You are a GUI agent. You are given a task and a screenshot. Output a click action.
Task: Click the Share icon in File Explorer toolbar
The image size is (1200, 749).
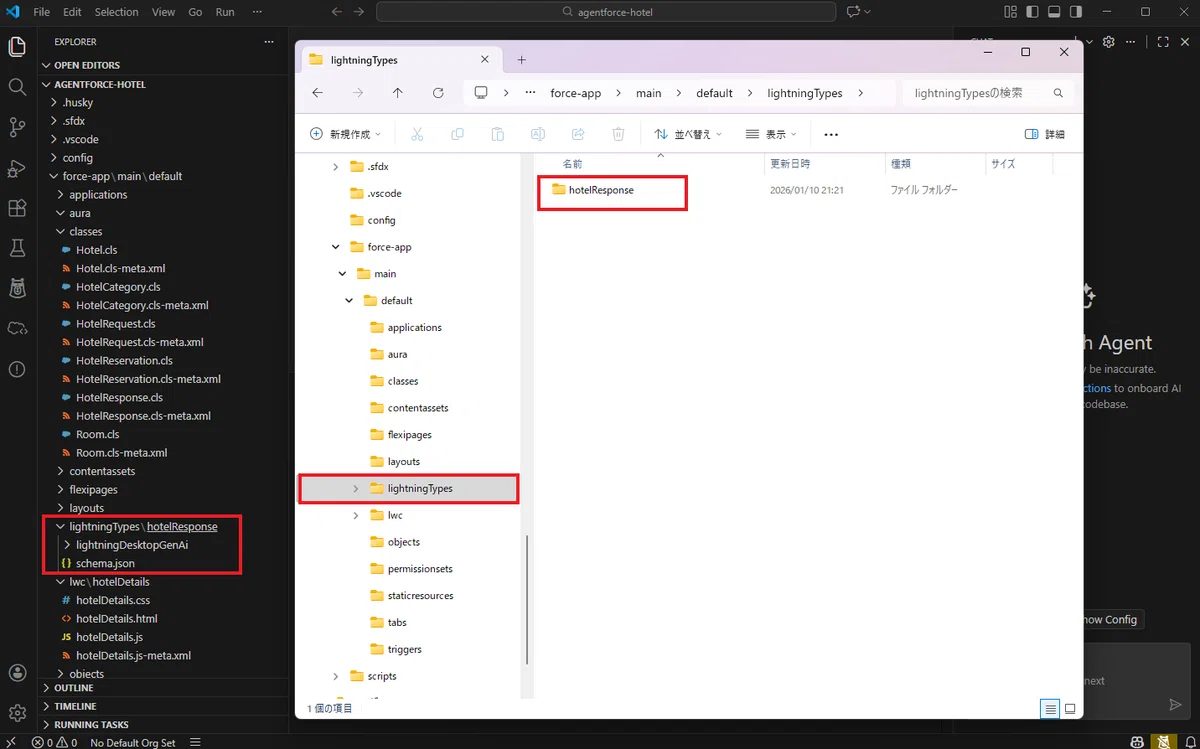[578, 134]
